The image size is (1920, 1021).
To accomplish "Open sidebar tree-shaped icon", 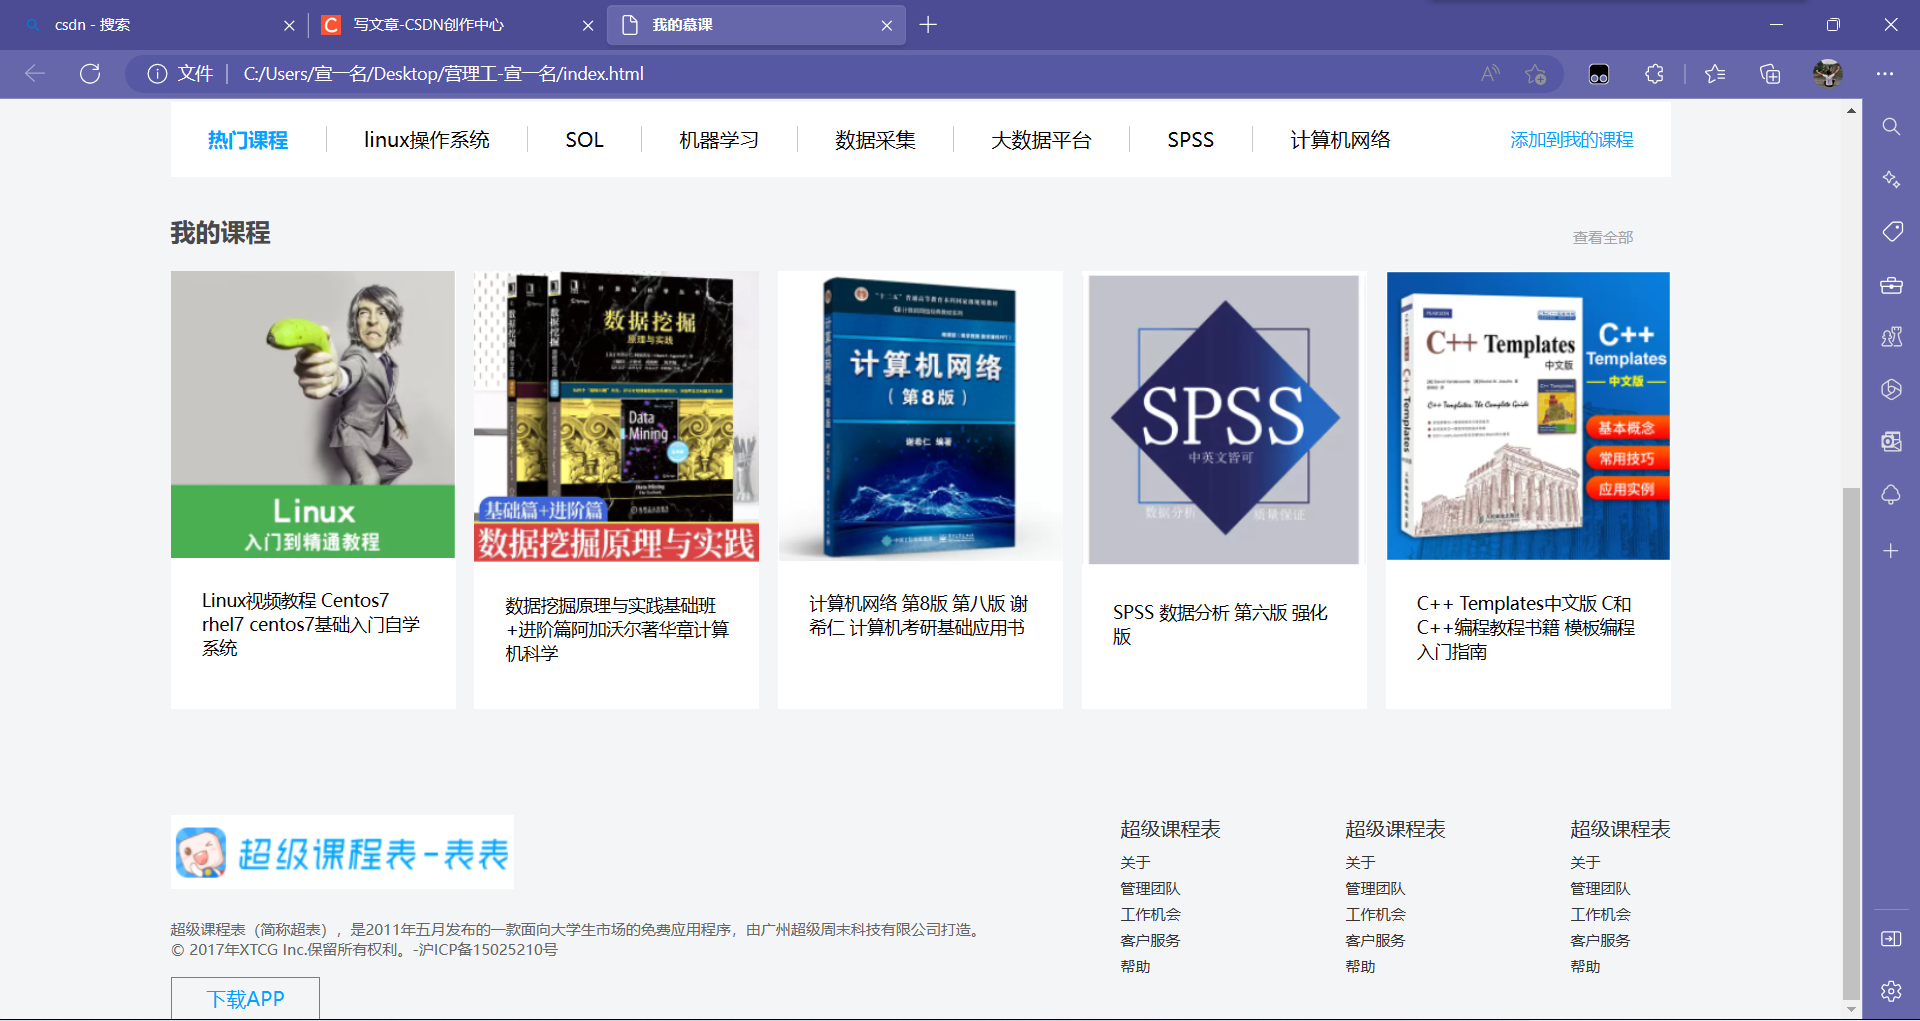I will [x=1891, y=495].
